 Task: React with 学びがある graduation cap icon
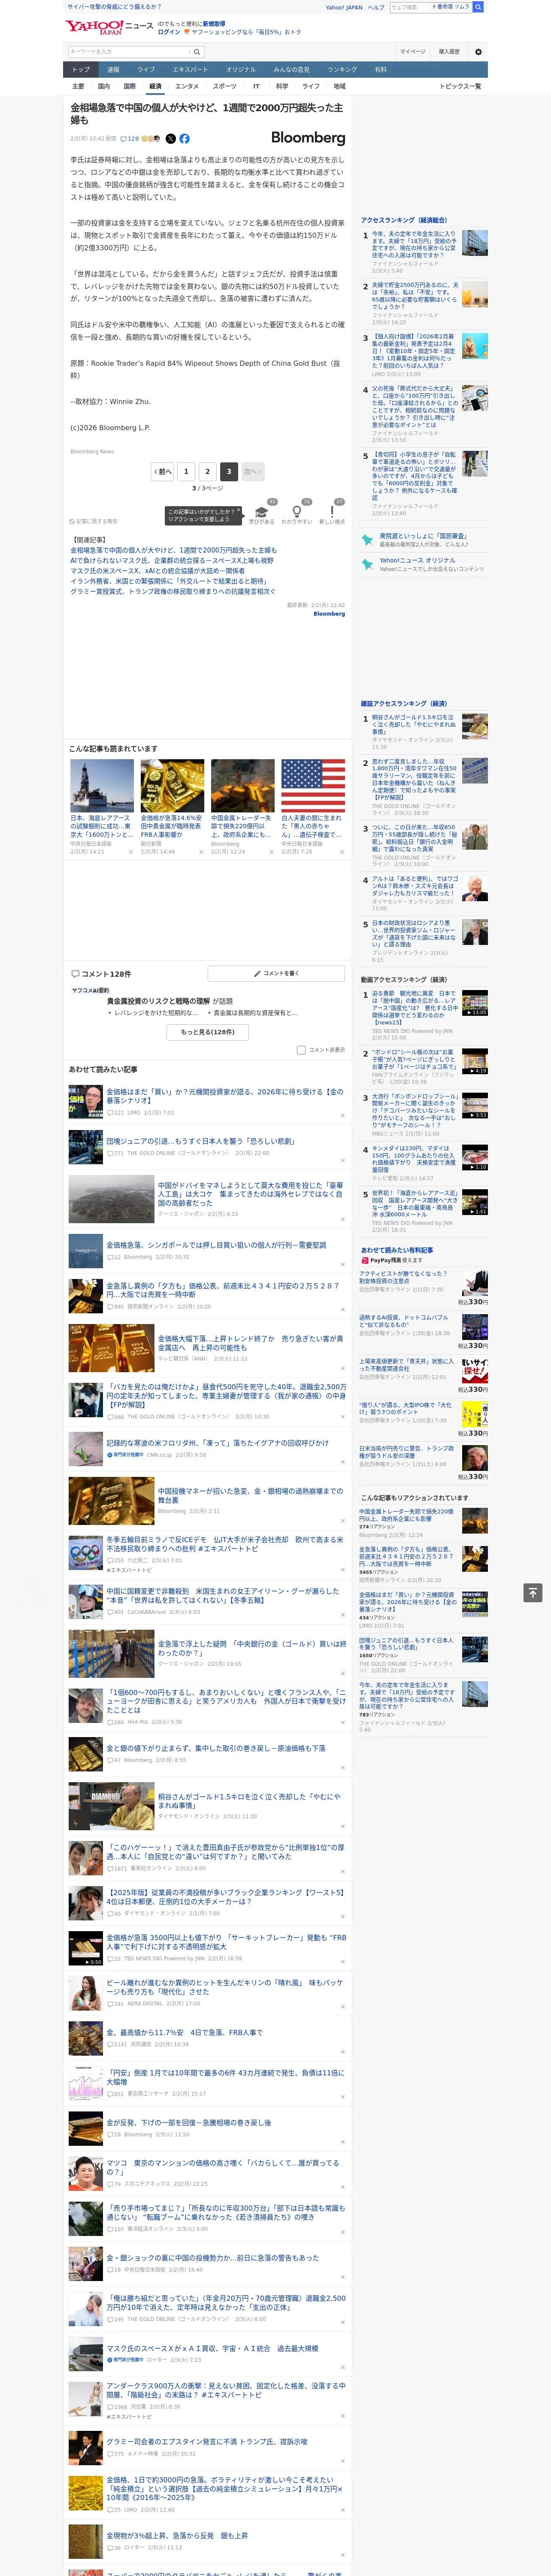(x=262, y=513)
